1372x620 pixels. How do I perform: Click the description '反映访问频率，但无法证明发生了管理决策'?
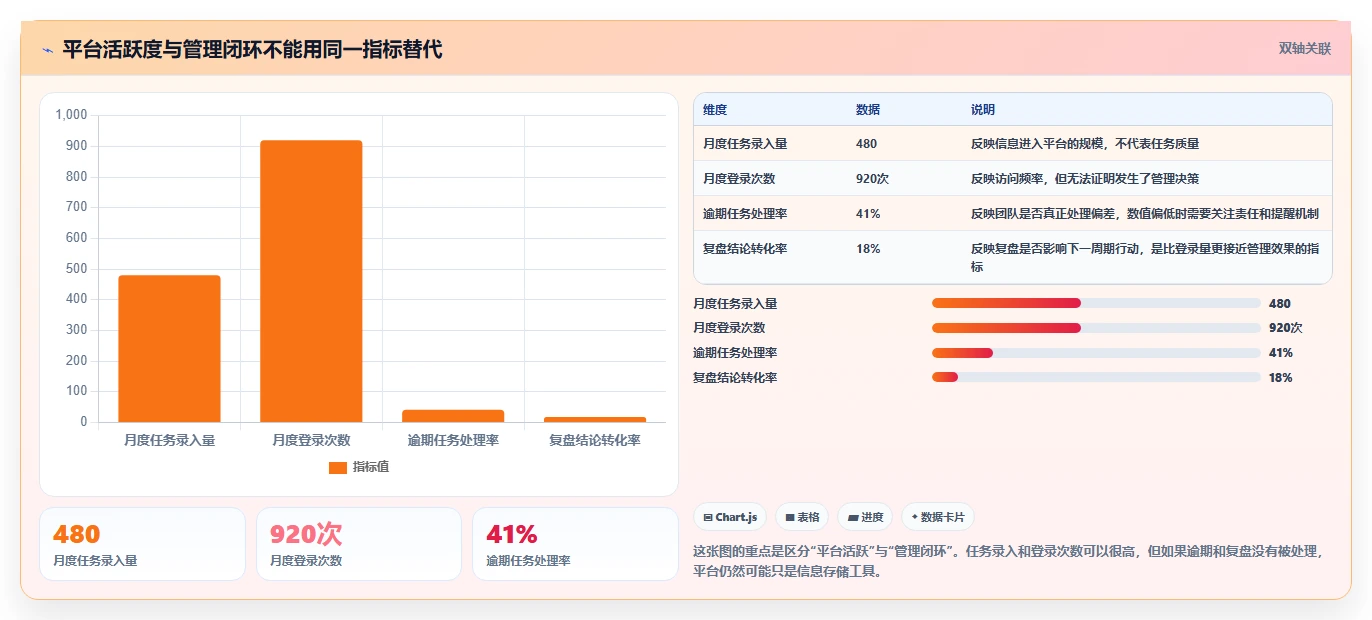coord(1085,179)
